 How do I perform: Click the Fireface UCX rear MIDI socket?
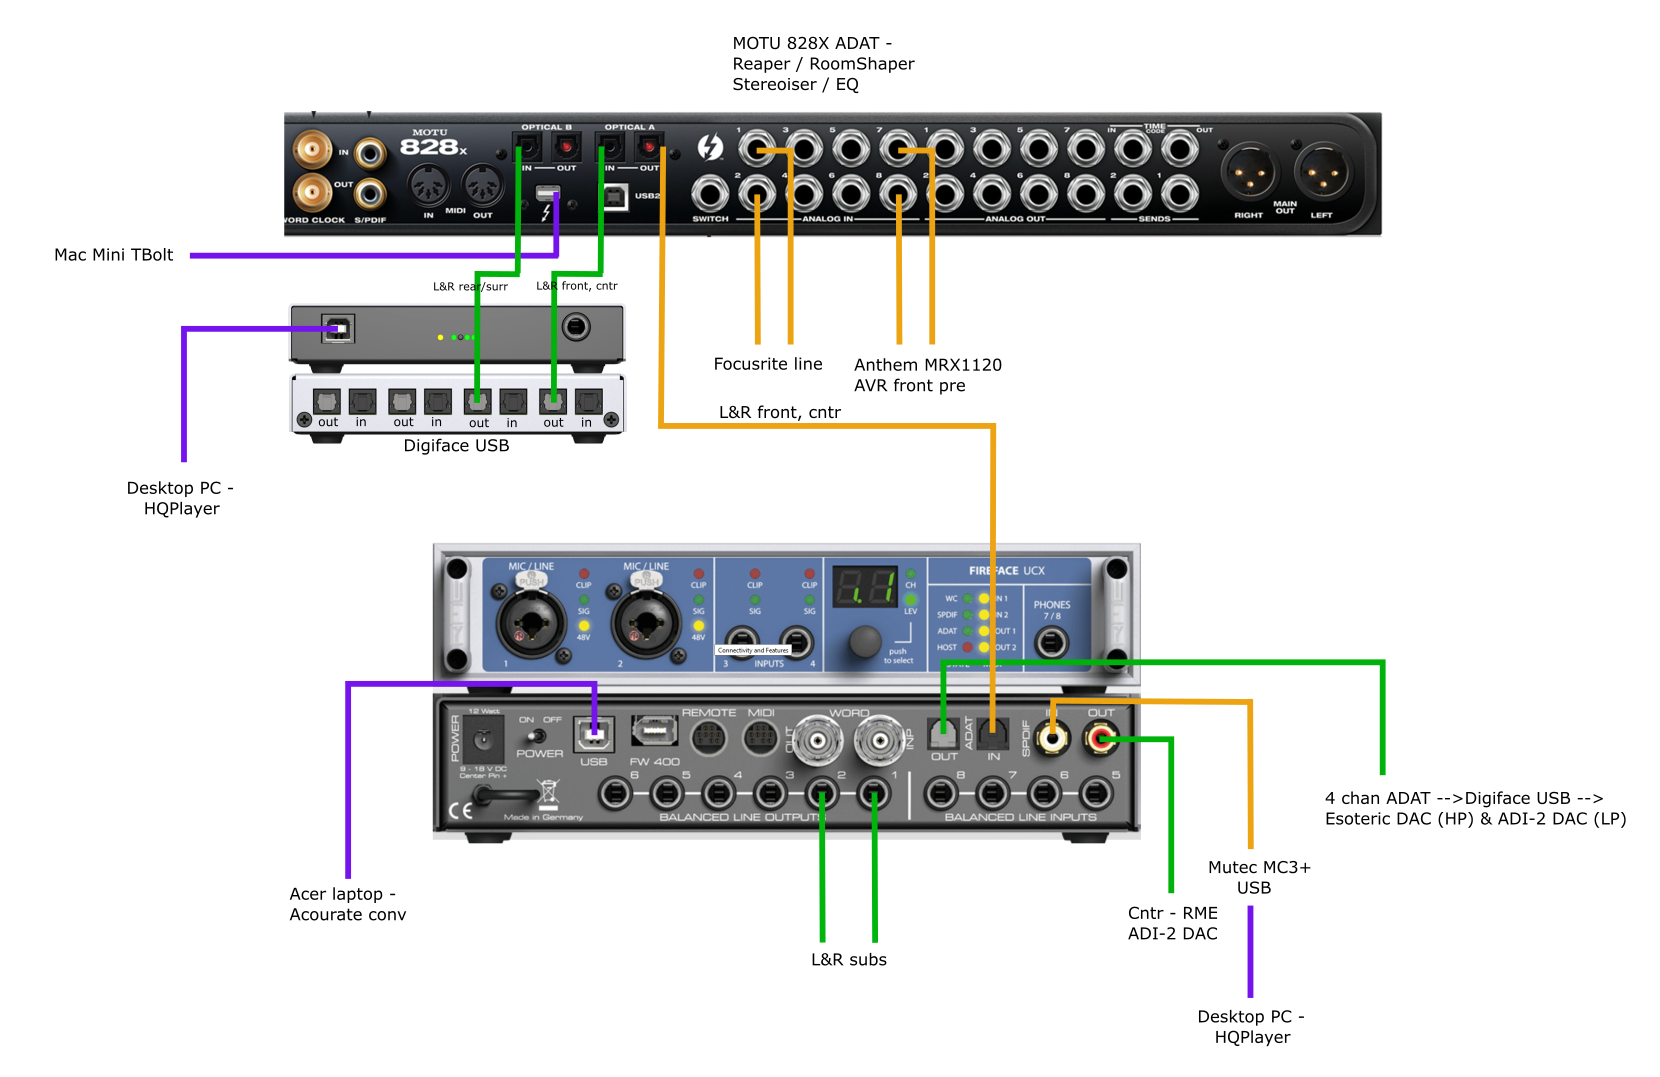pos(761,738)
